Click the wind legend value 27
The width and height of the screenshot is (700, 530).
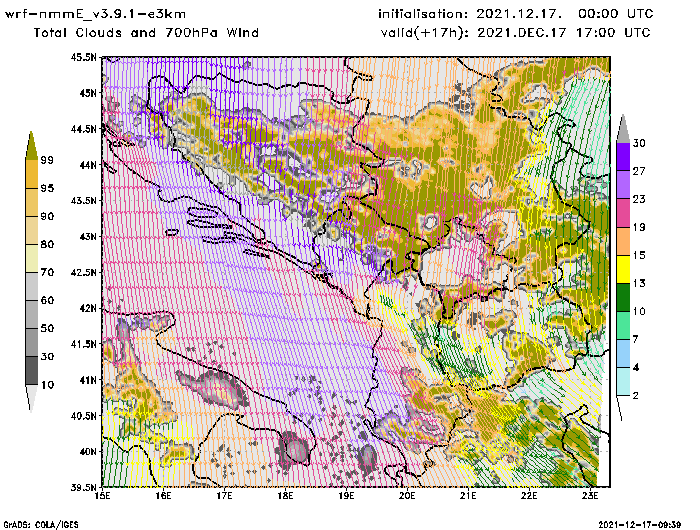tap(639, 171)
